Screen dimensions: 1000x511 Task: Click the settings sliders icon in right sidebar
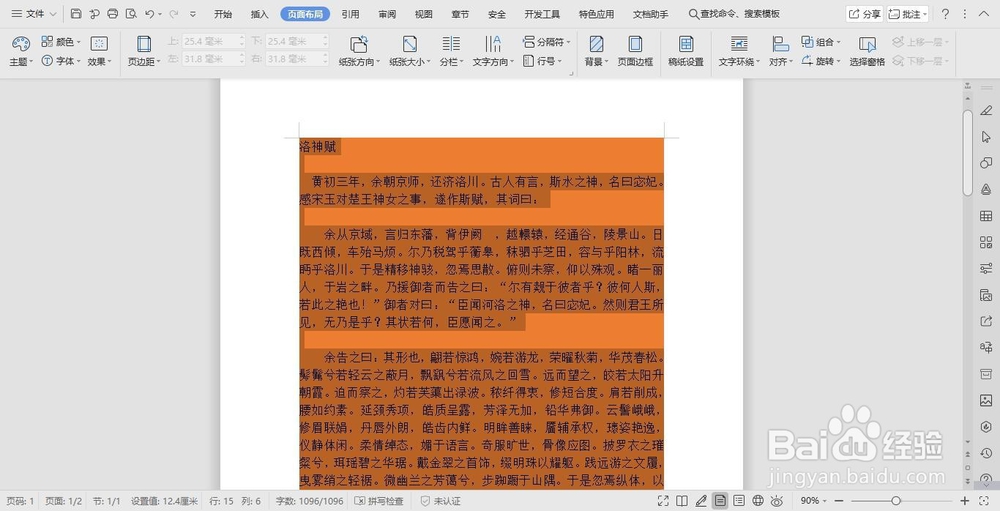click(x=986, y=268)
